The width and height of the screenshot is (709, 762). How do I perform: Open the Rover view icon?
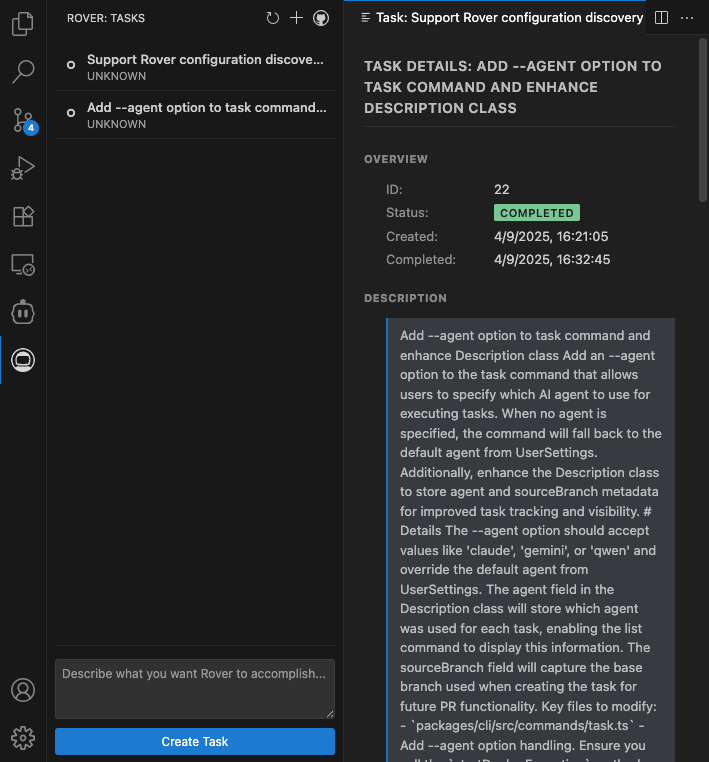click(23, 361)
